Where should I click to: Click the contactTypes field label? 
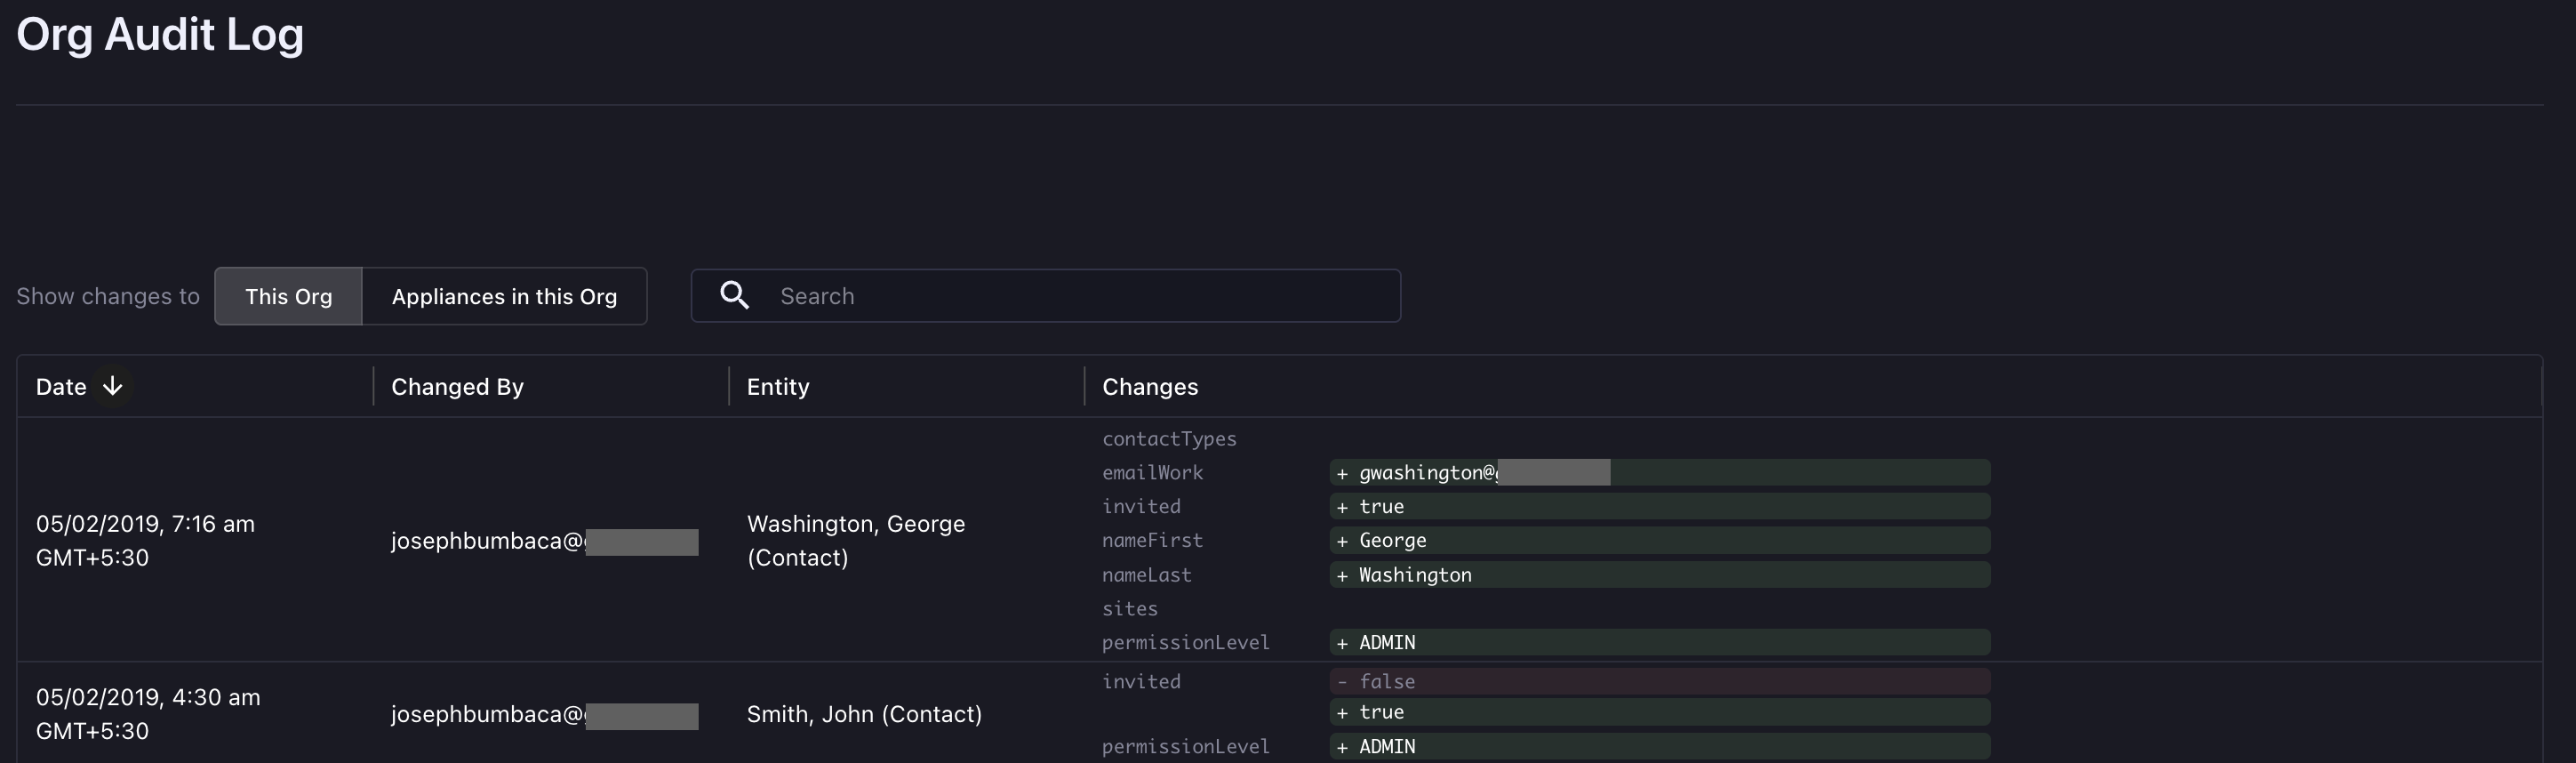click(1169, 439)
